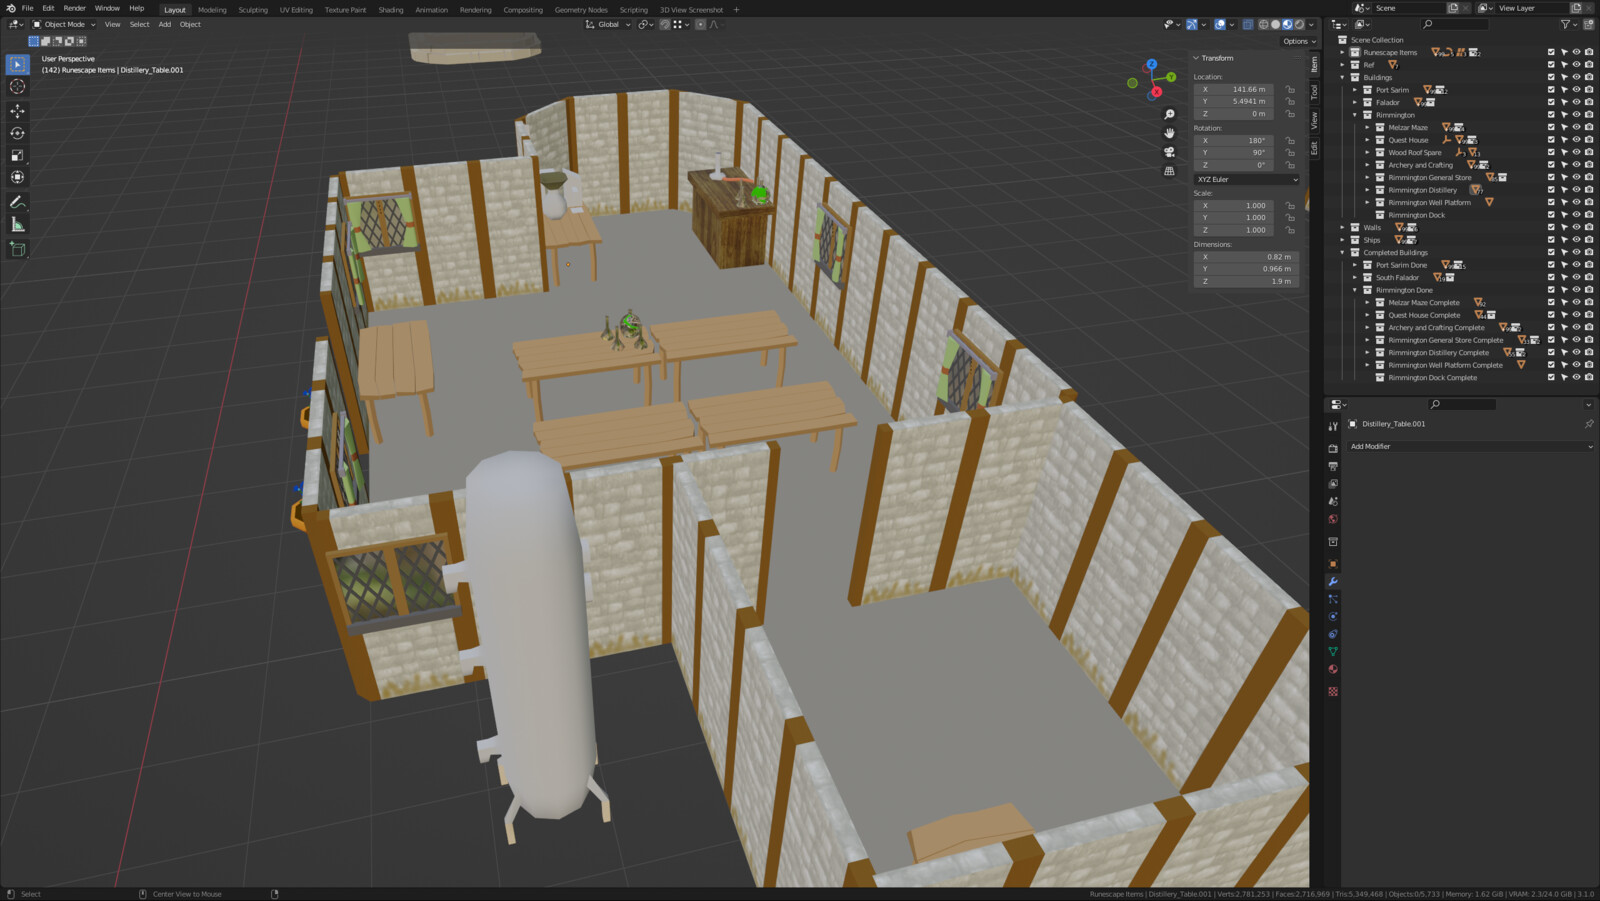
Task: Hide the Buildings collection via its eye icon
Action: [x=1576, y=77]
